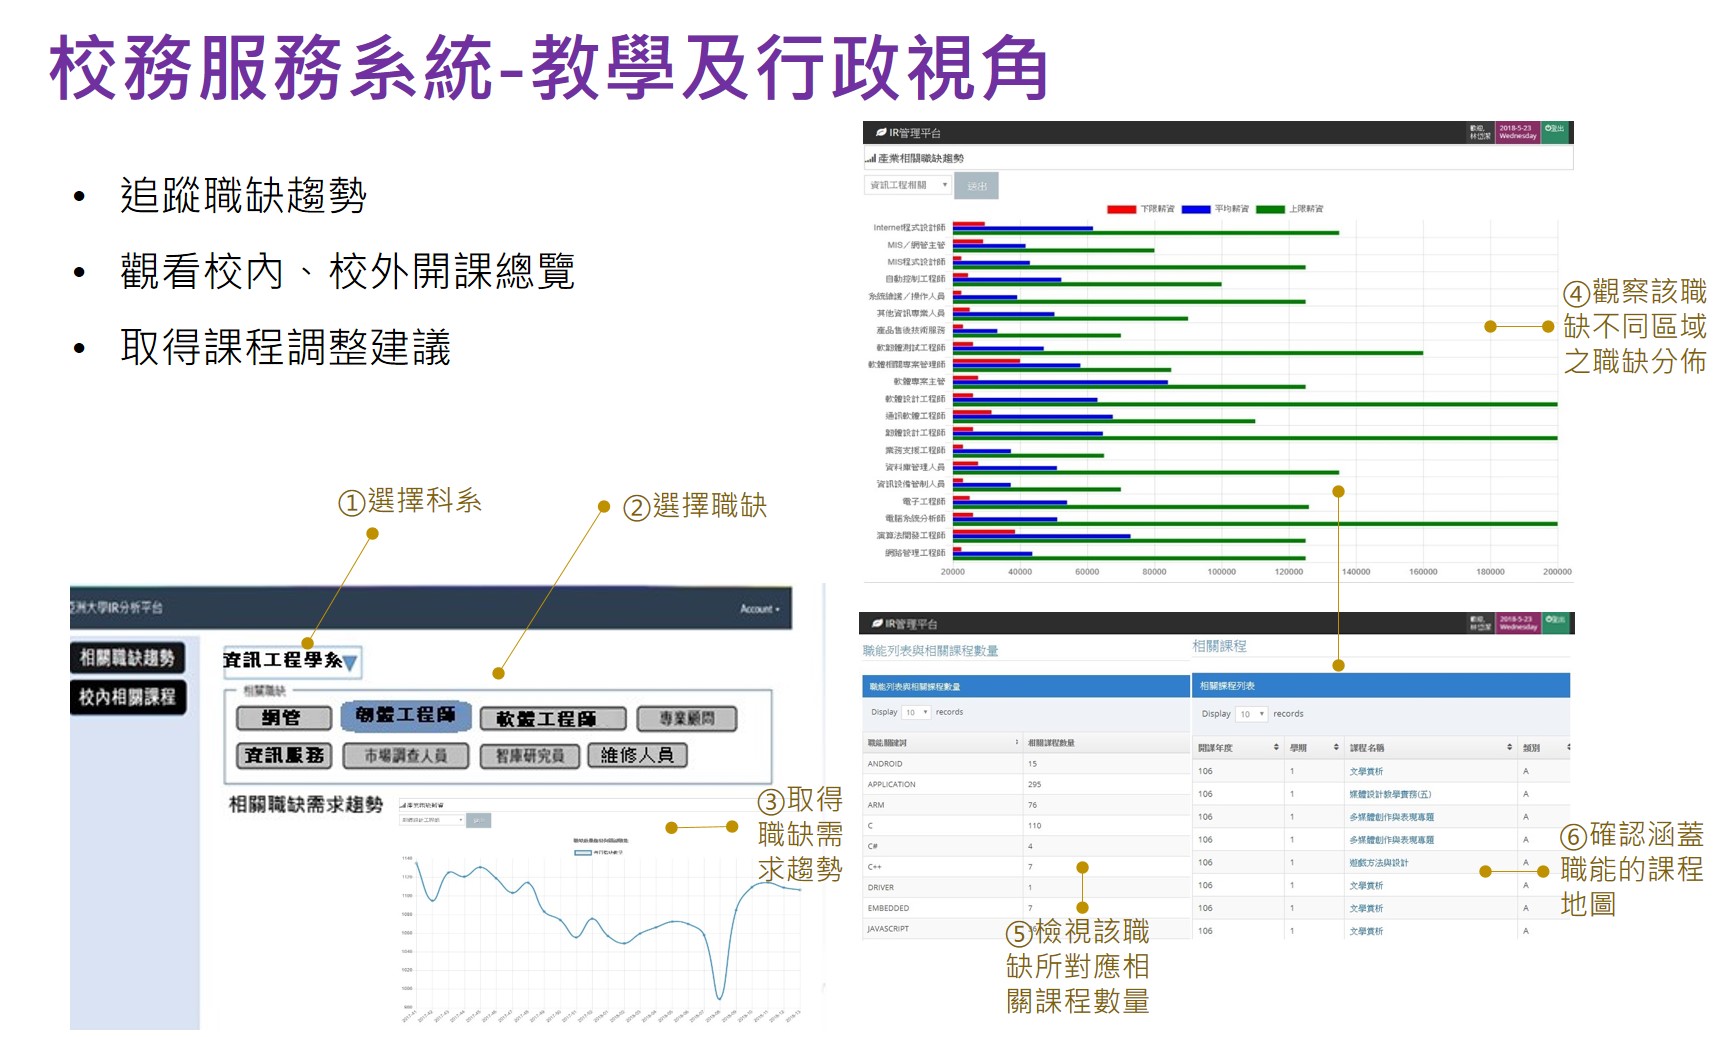Viewport: 1732px width, 1037px height.
Task: Open the Account dropdown menu
Action: [x=759, y=608]
